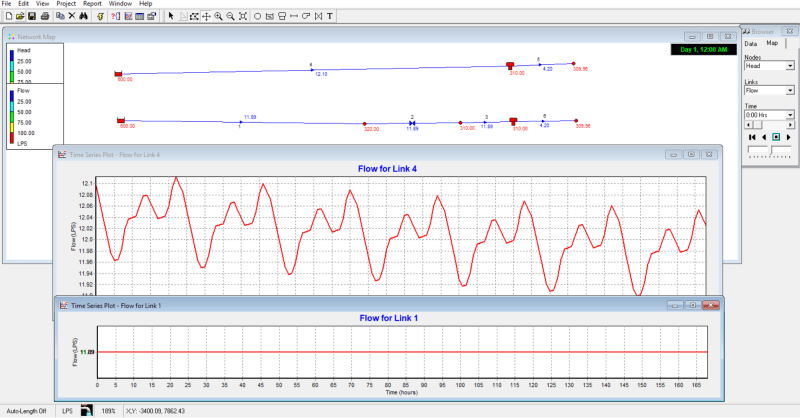
Task: Select the Add Reservoir tool
Action: pyautogui.click(x=270, y=16)
